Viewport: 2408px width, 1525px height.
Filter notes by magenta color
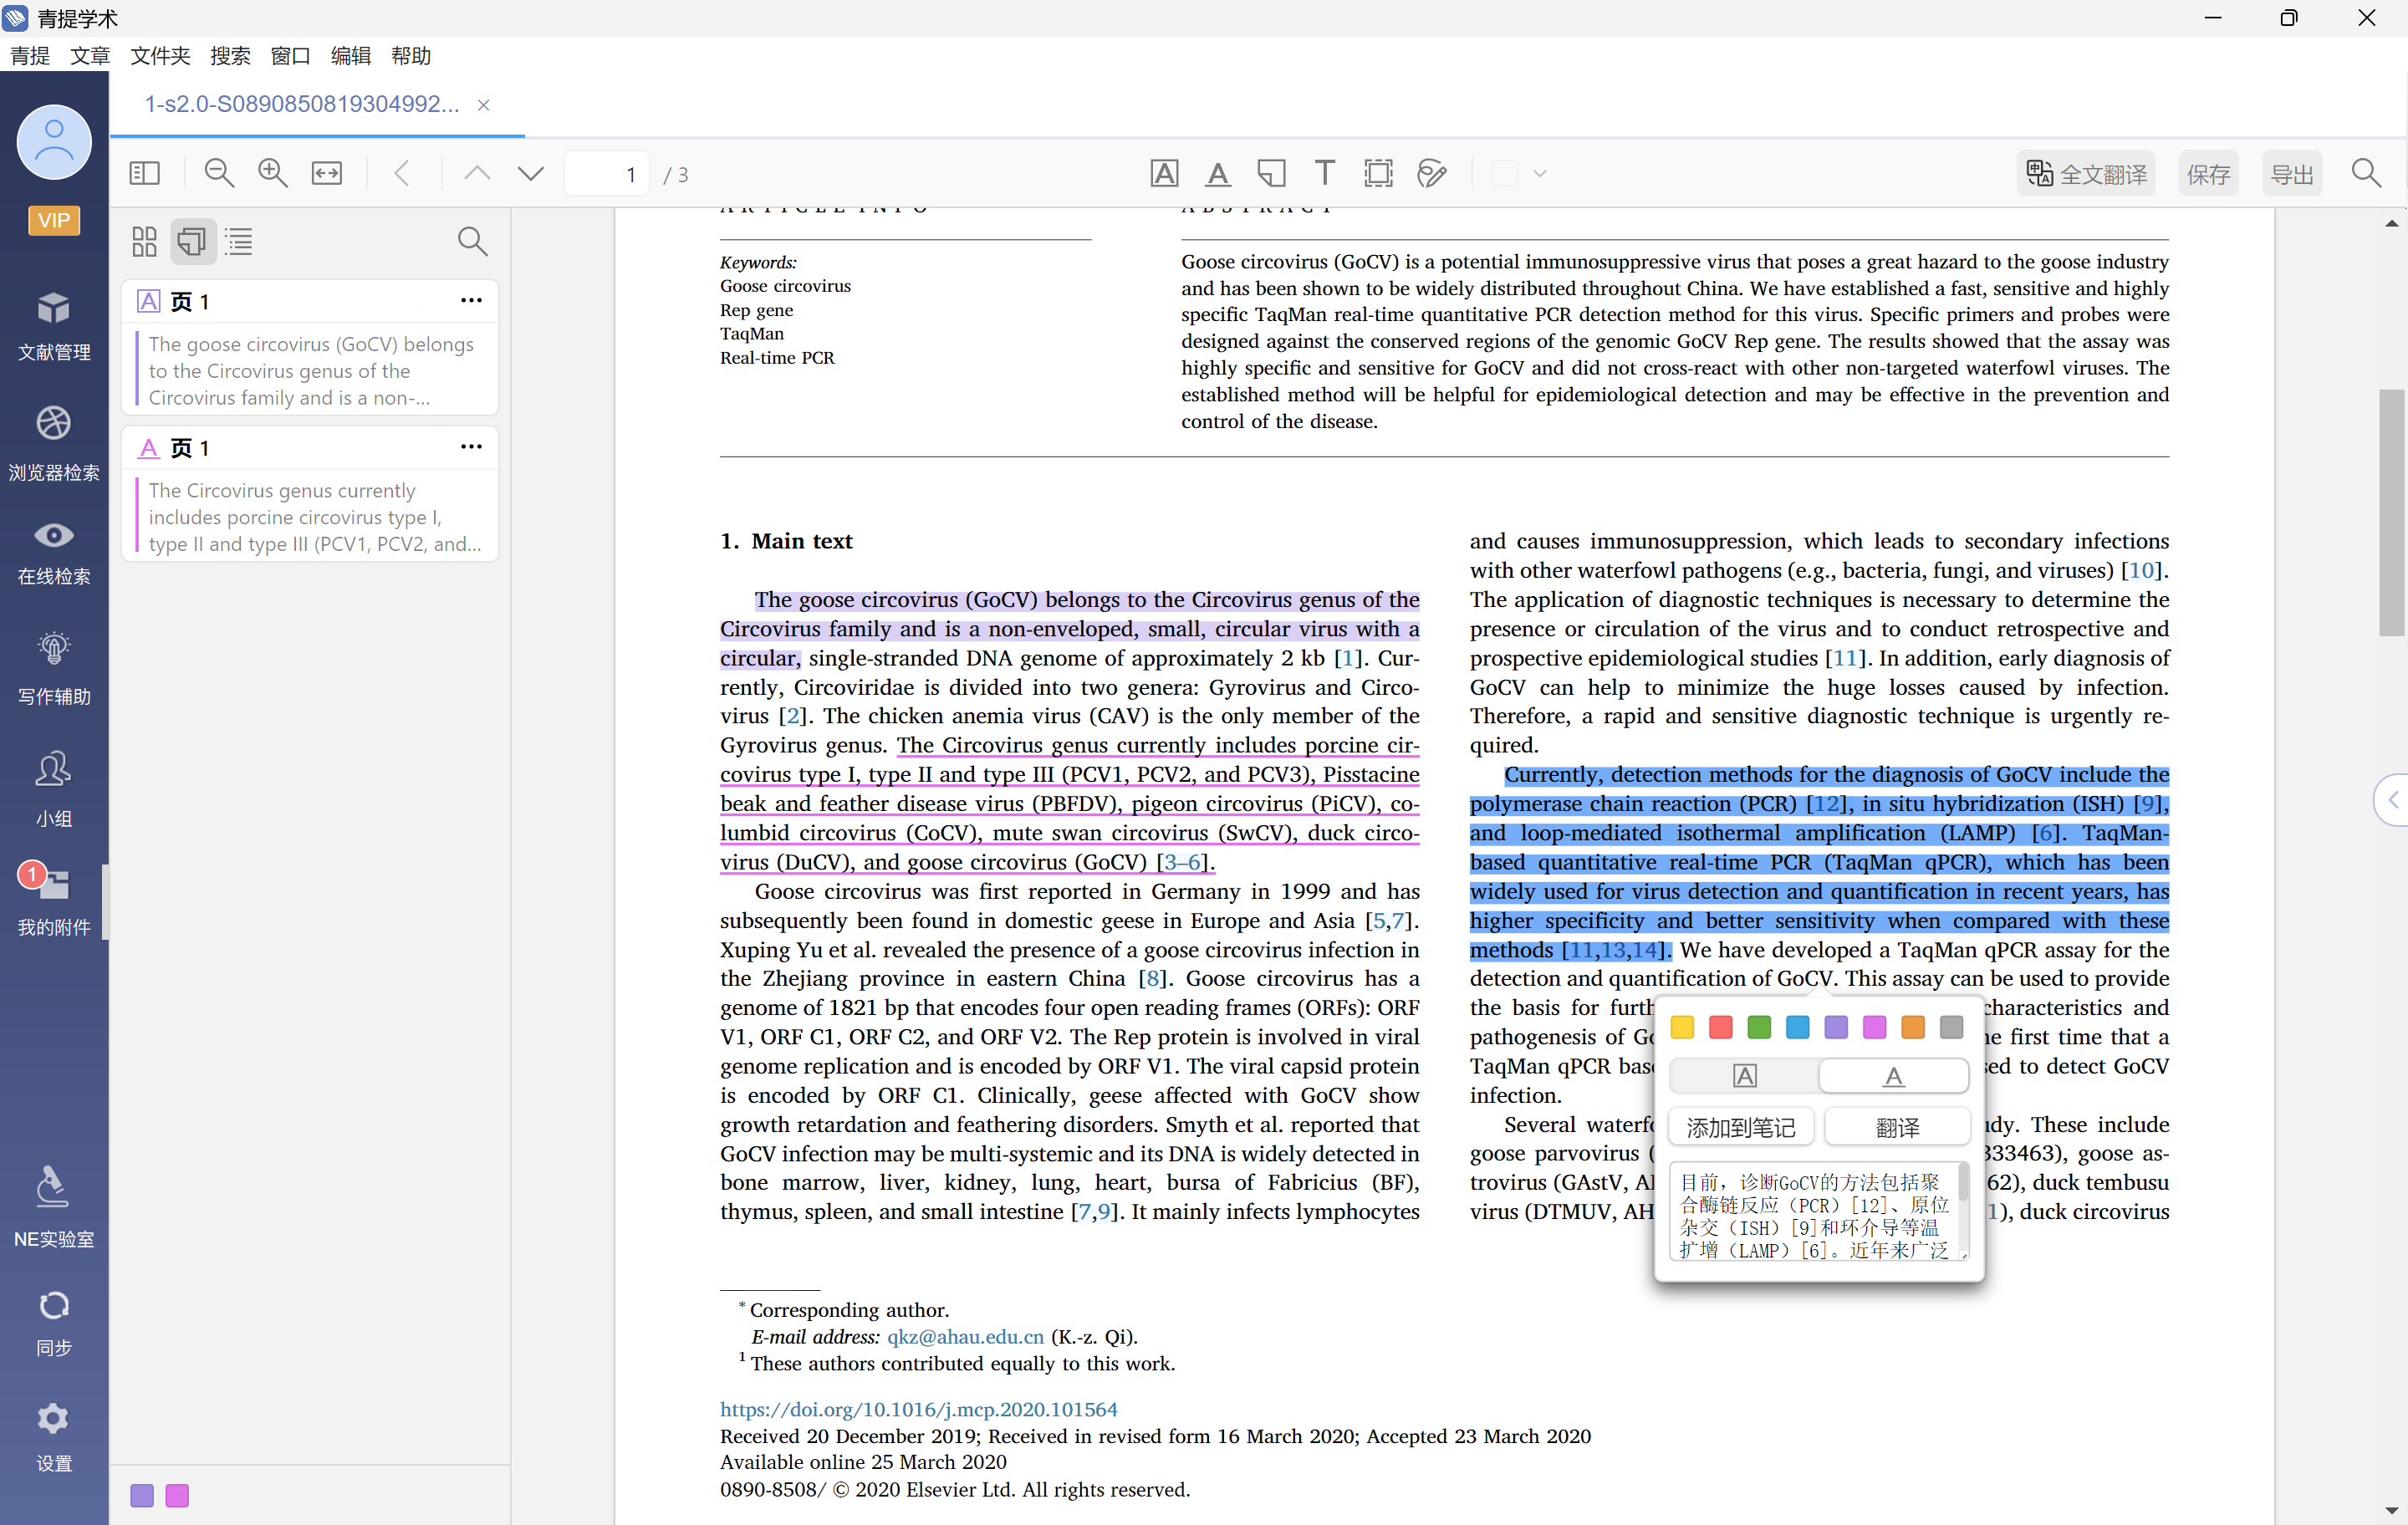click(177, 1495)
